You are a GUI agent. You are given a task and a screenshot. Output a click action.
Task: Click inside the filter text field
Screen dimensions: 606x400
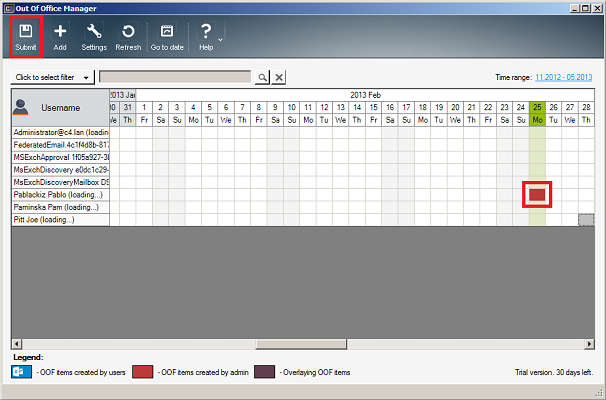tap(175, 77)
